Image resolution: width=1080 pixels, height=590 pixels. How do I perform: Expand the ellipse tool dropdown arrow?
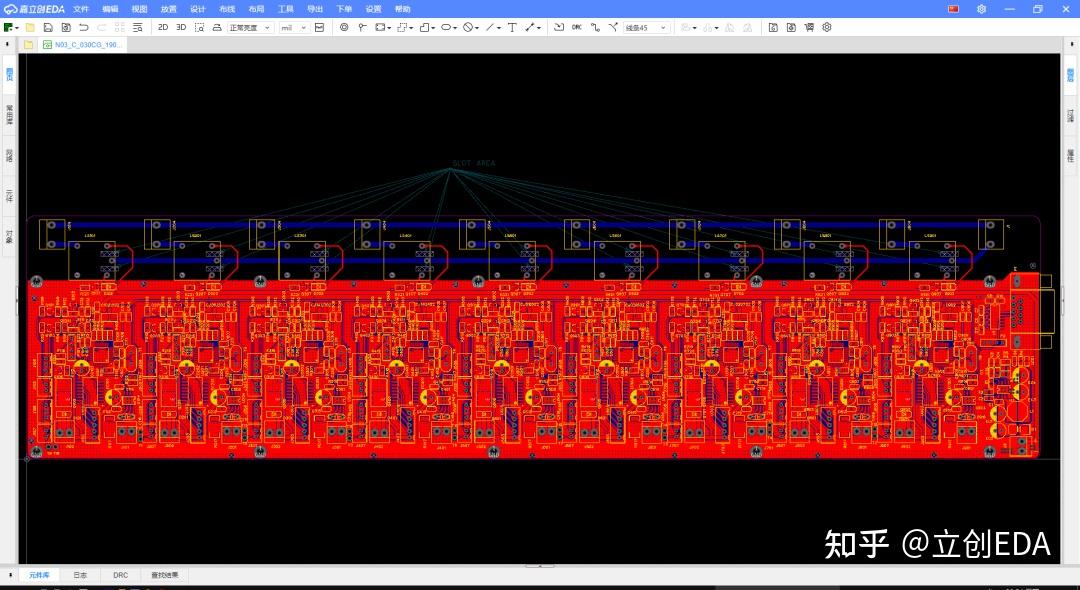tap(456, 28)
